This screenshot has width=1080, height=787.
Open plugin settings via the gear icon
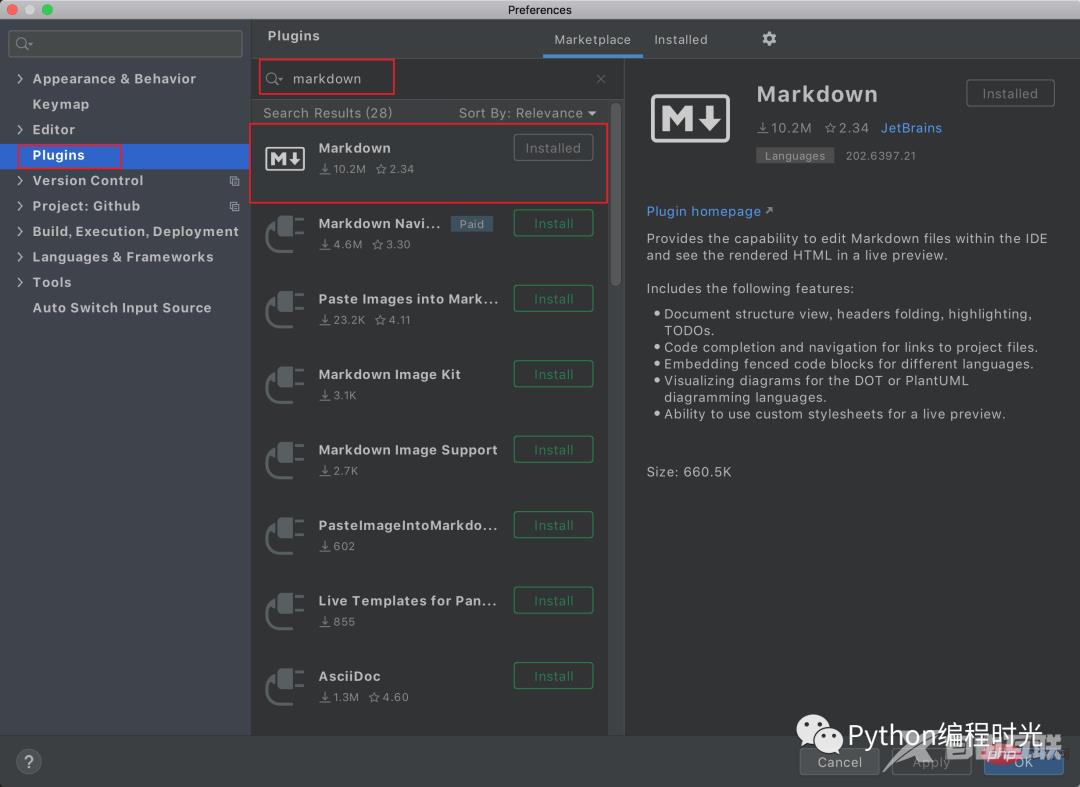(x=768, y=39)
